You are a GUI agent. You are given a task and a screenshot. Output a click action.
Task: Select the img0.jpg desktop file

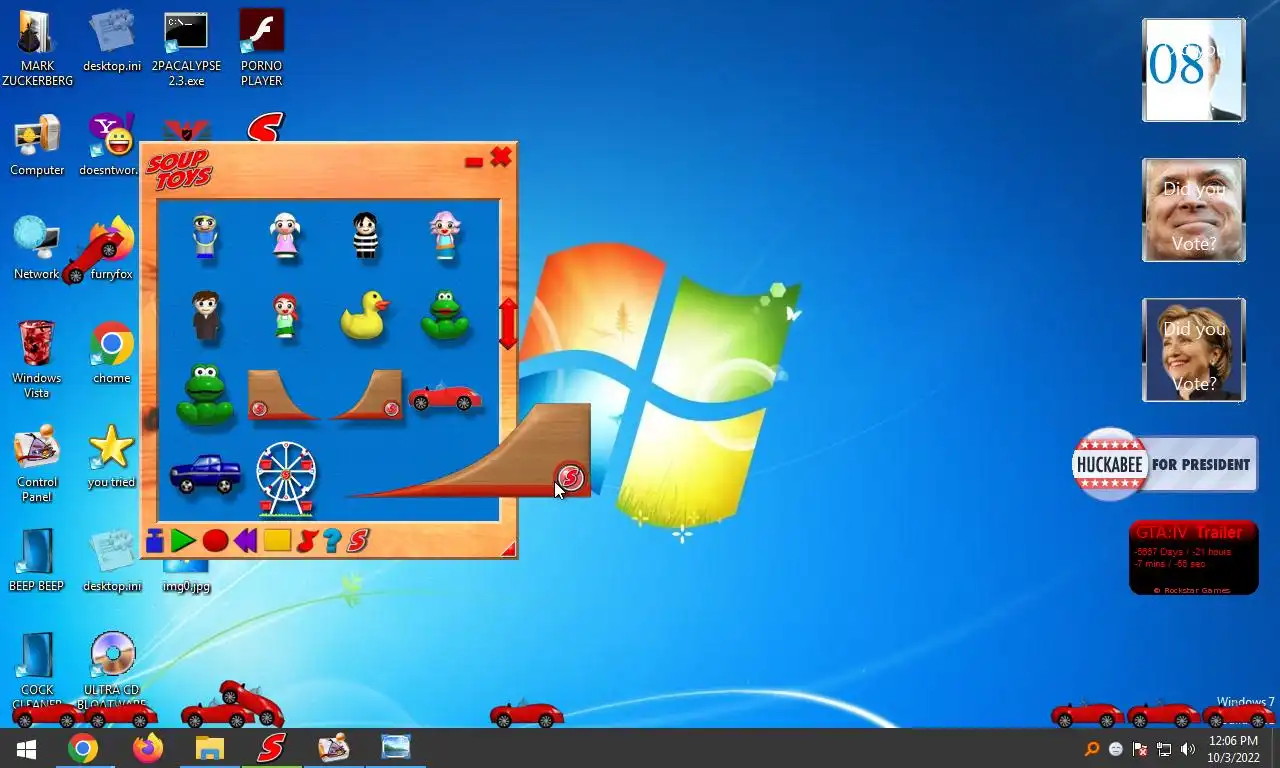(186, 576)
